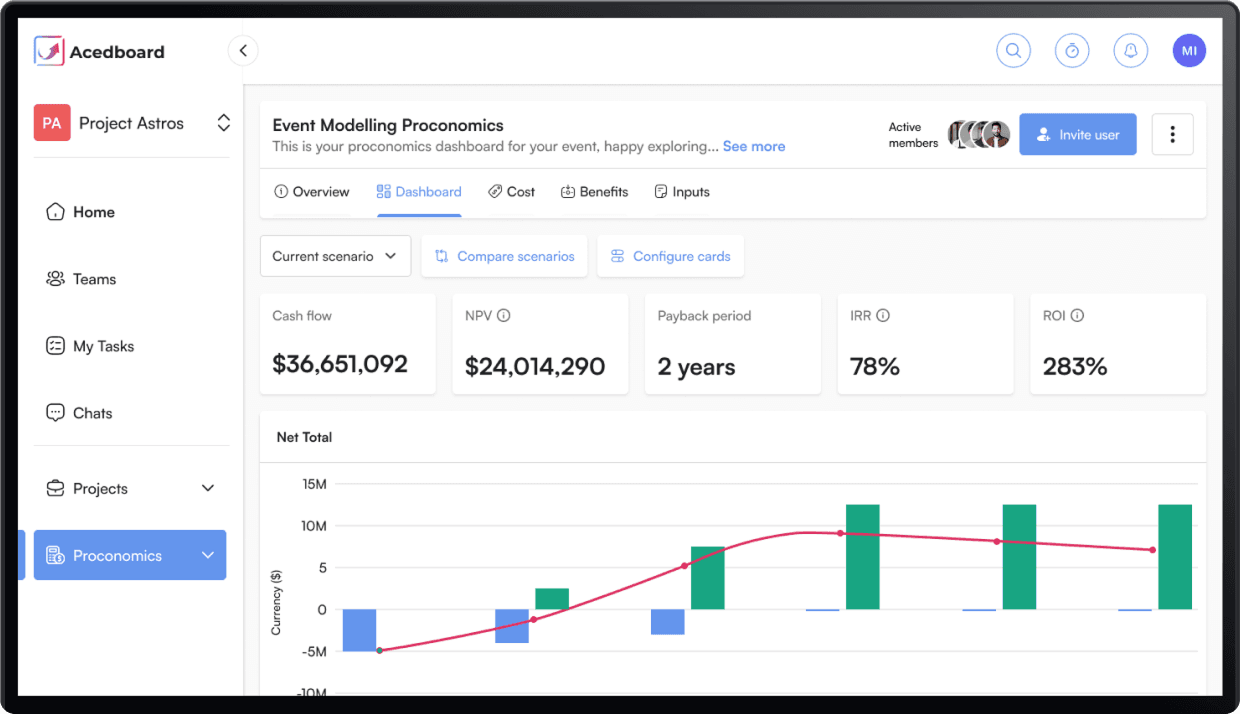Click the clock/history icon near the top right
Screen dimensions: 1240x714
coord(1072,50)
